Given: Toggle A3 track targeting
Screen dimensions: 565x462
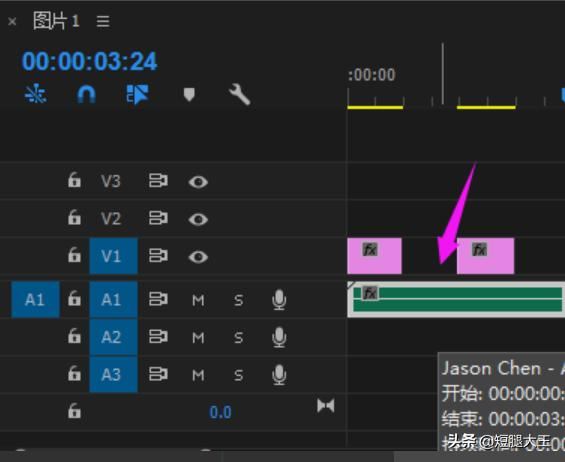Looking at the screenshot, I should coord(114,375).
